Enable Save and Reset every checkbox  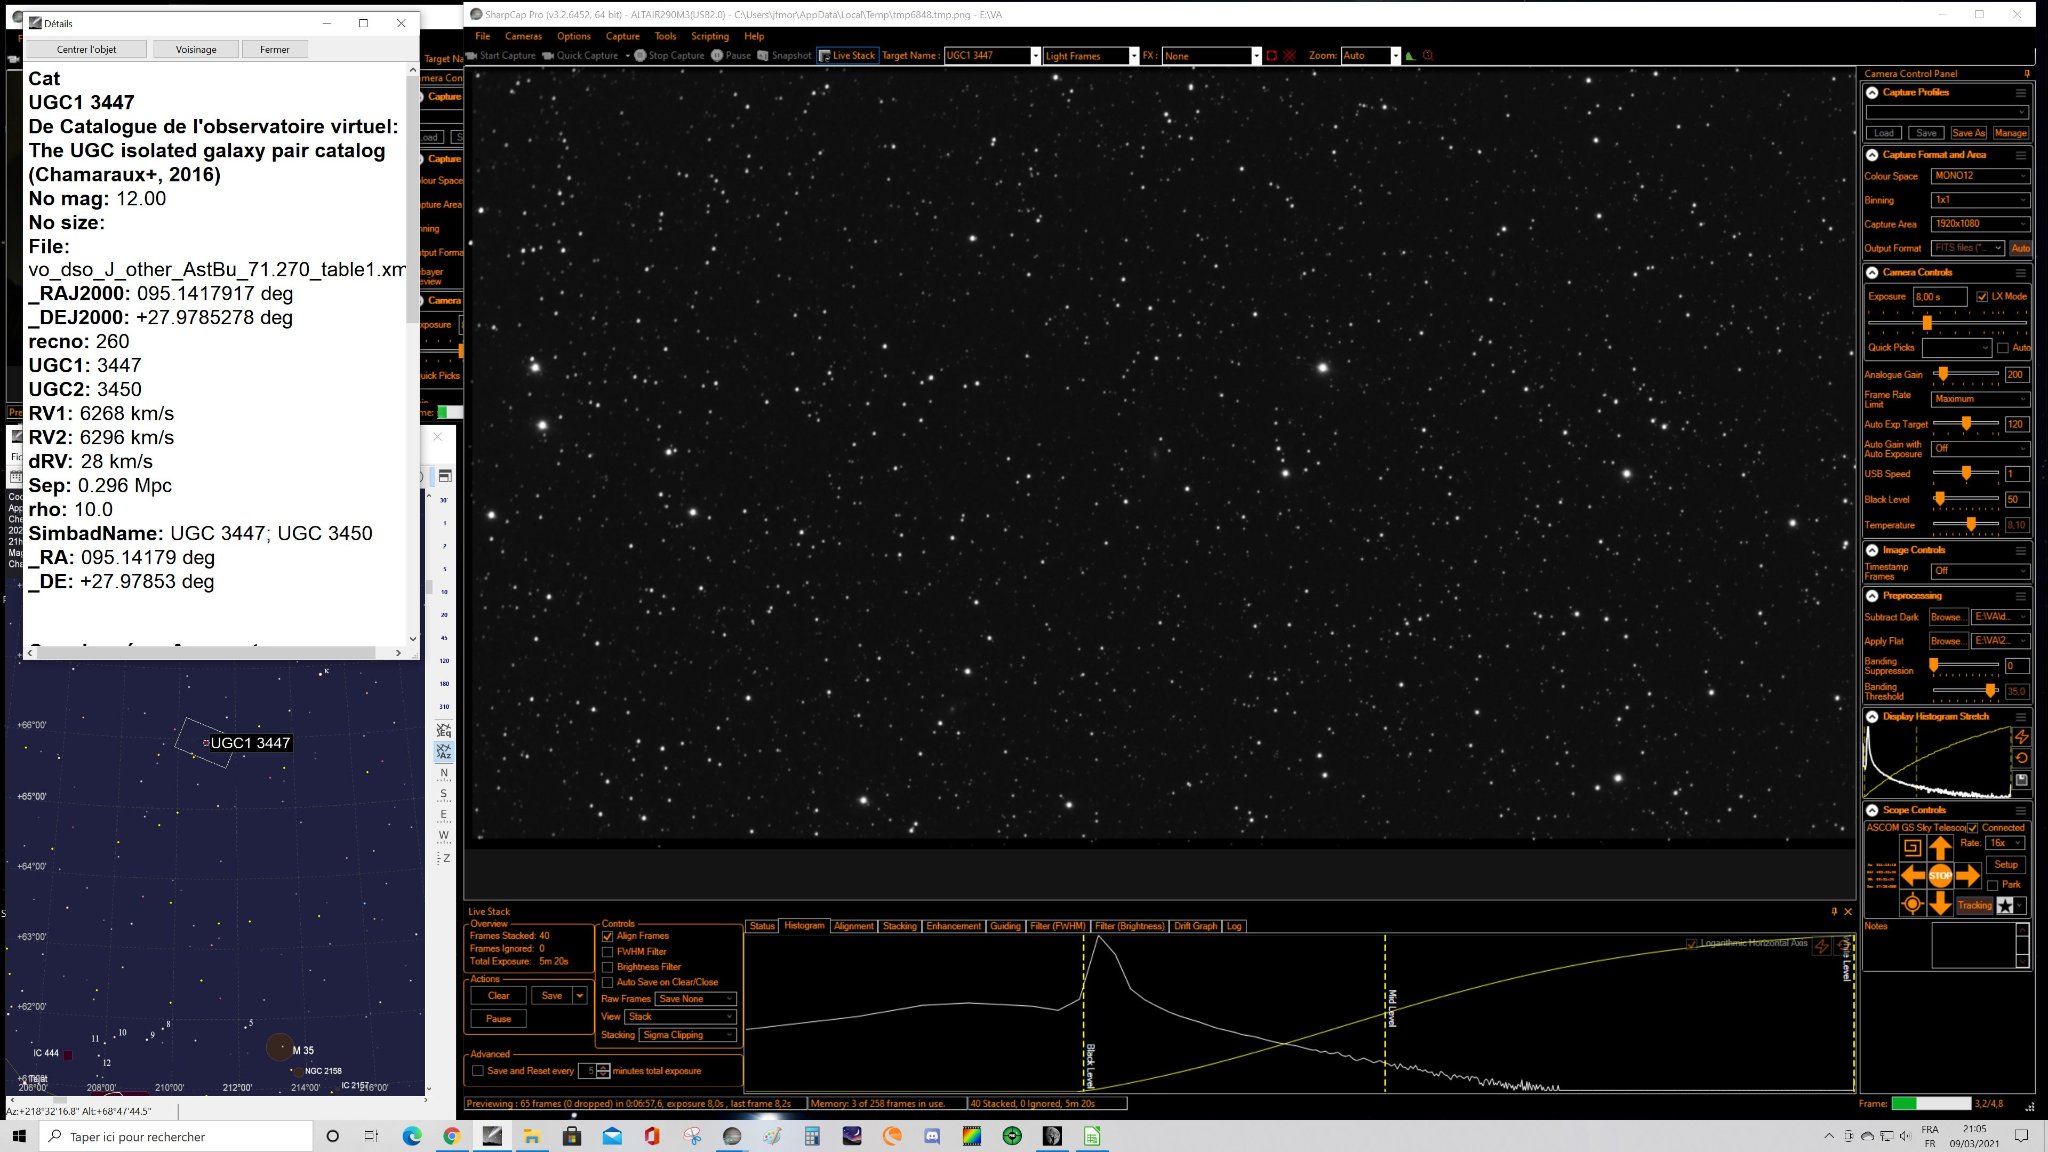(478, 1071)
